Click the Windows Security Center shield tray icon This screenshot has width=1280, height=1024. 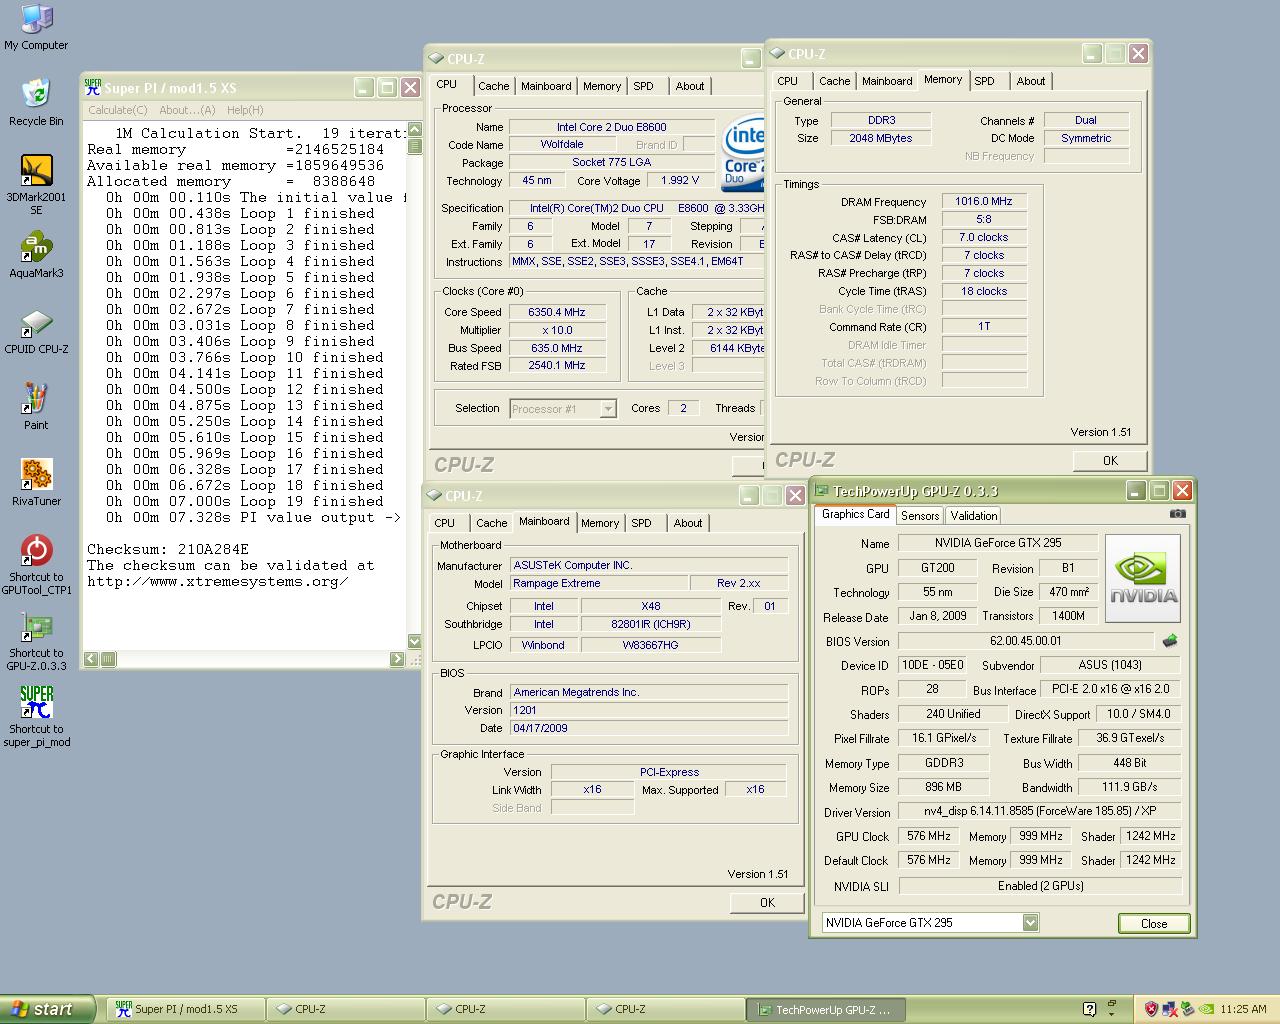(x=1151, y=1009)
